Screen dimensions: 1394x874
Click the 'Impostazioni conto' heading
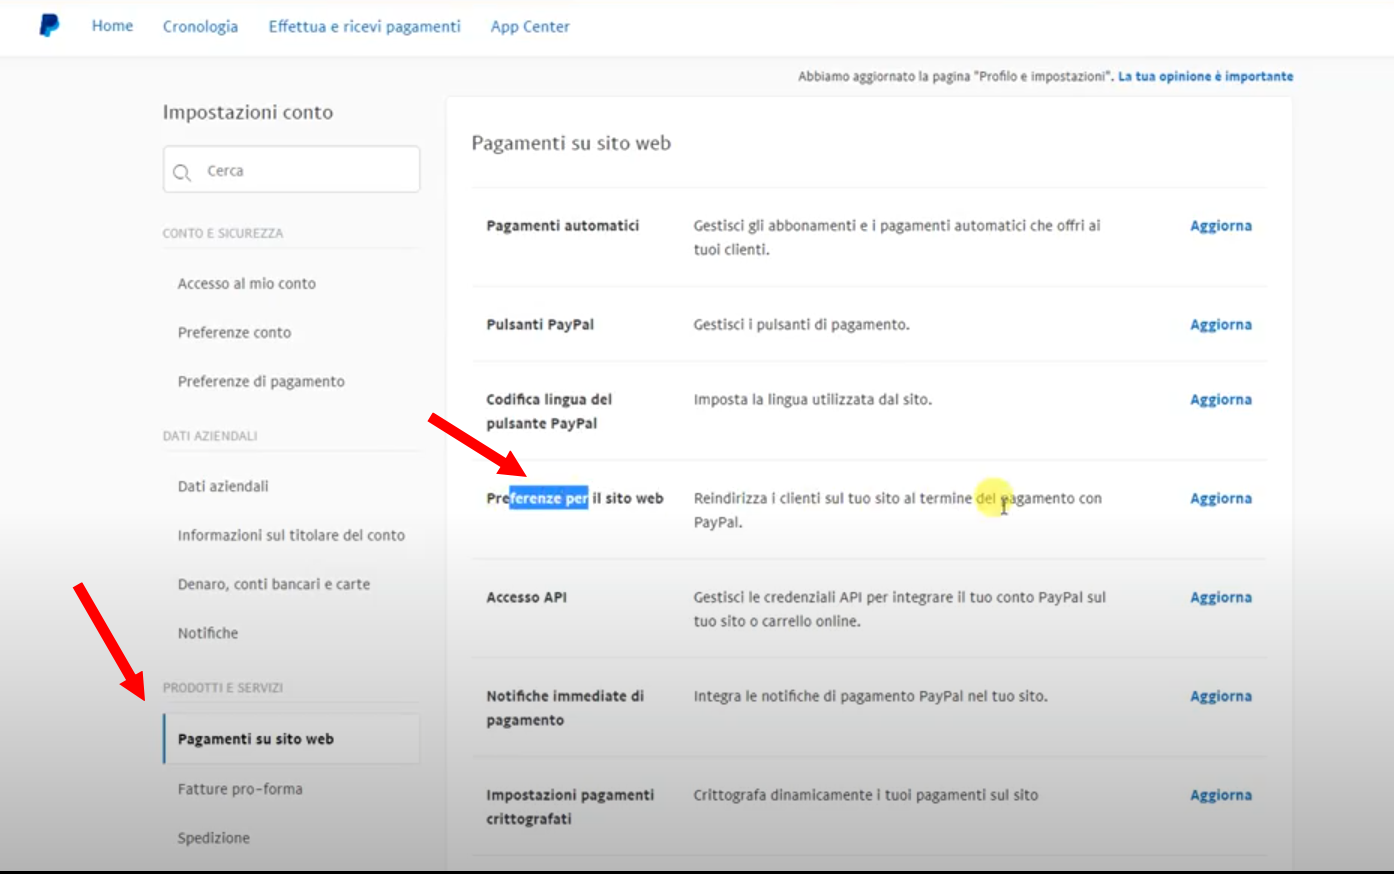point(248,113)
